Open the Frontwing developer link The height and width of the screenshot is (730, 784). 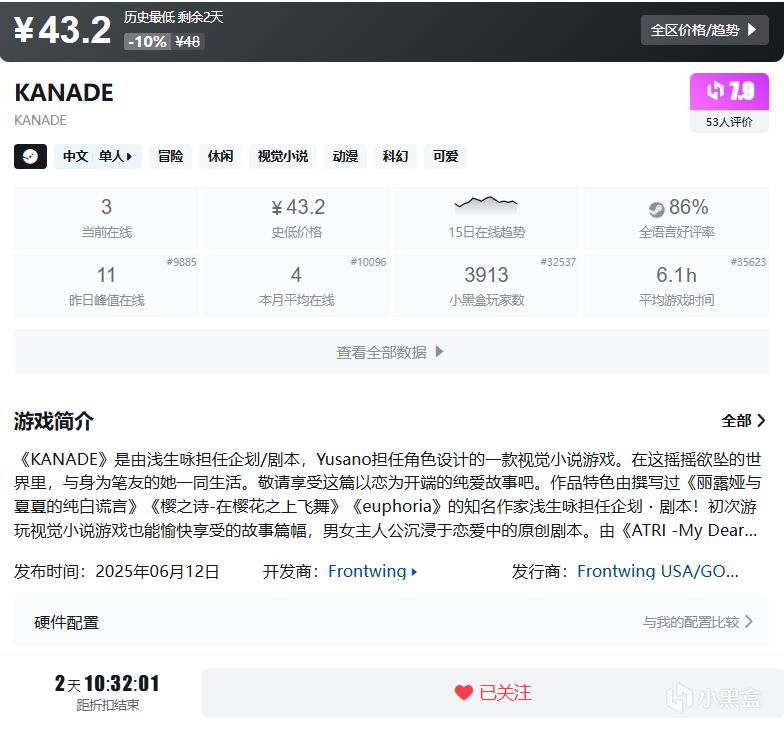tap(372, 571)
